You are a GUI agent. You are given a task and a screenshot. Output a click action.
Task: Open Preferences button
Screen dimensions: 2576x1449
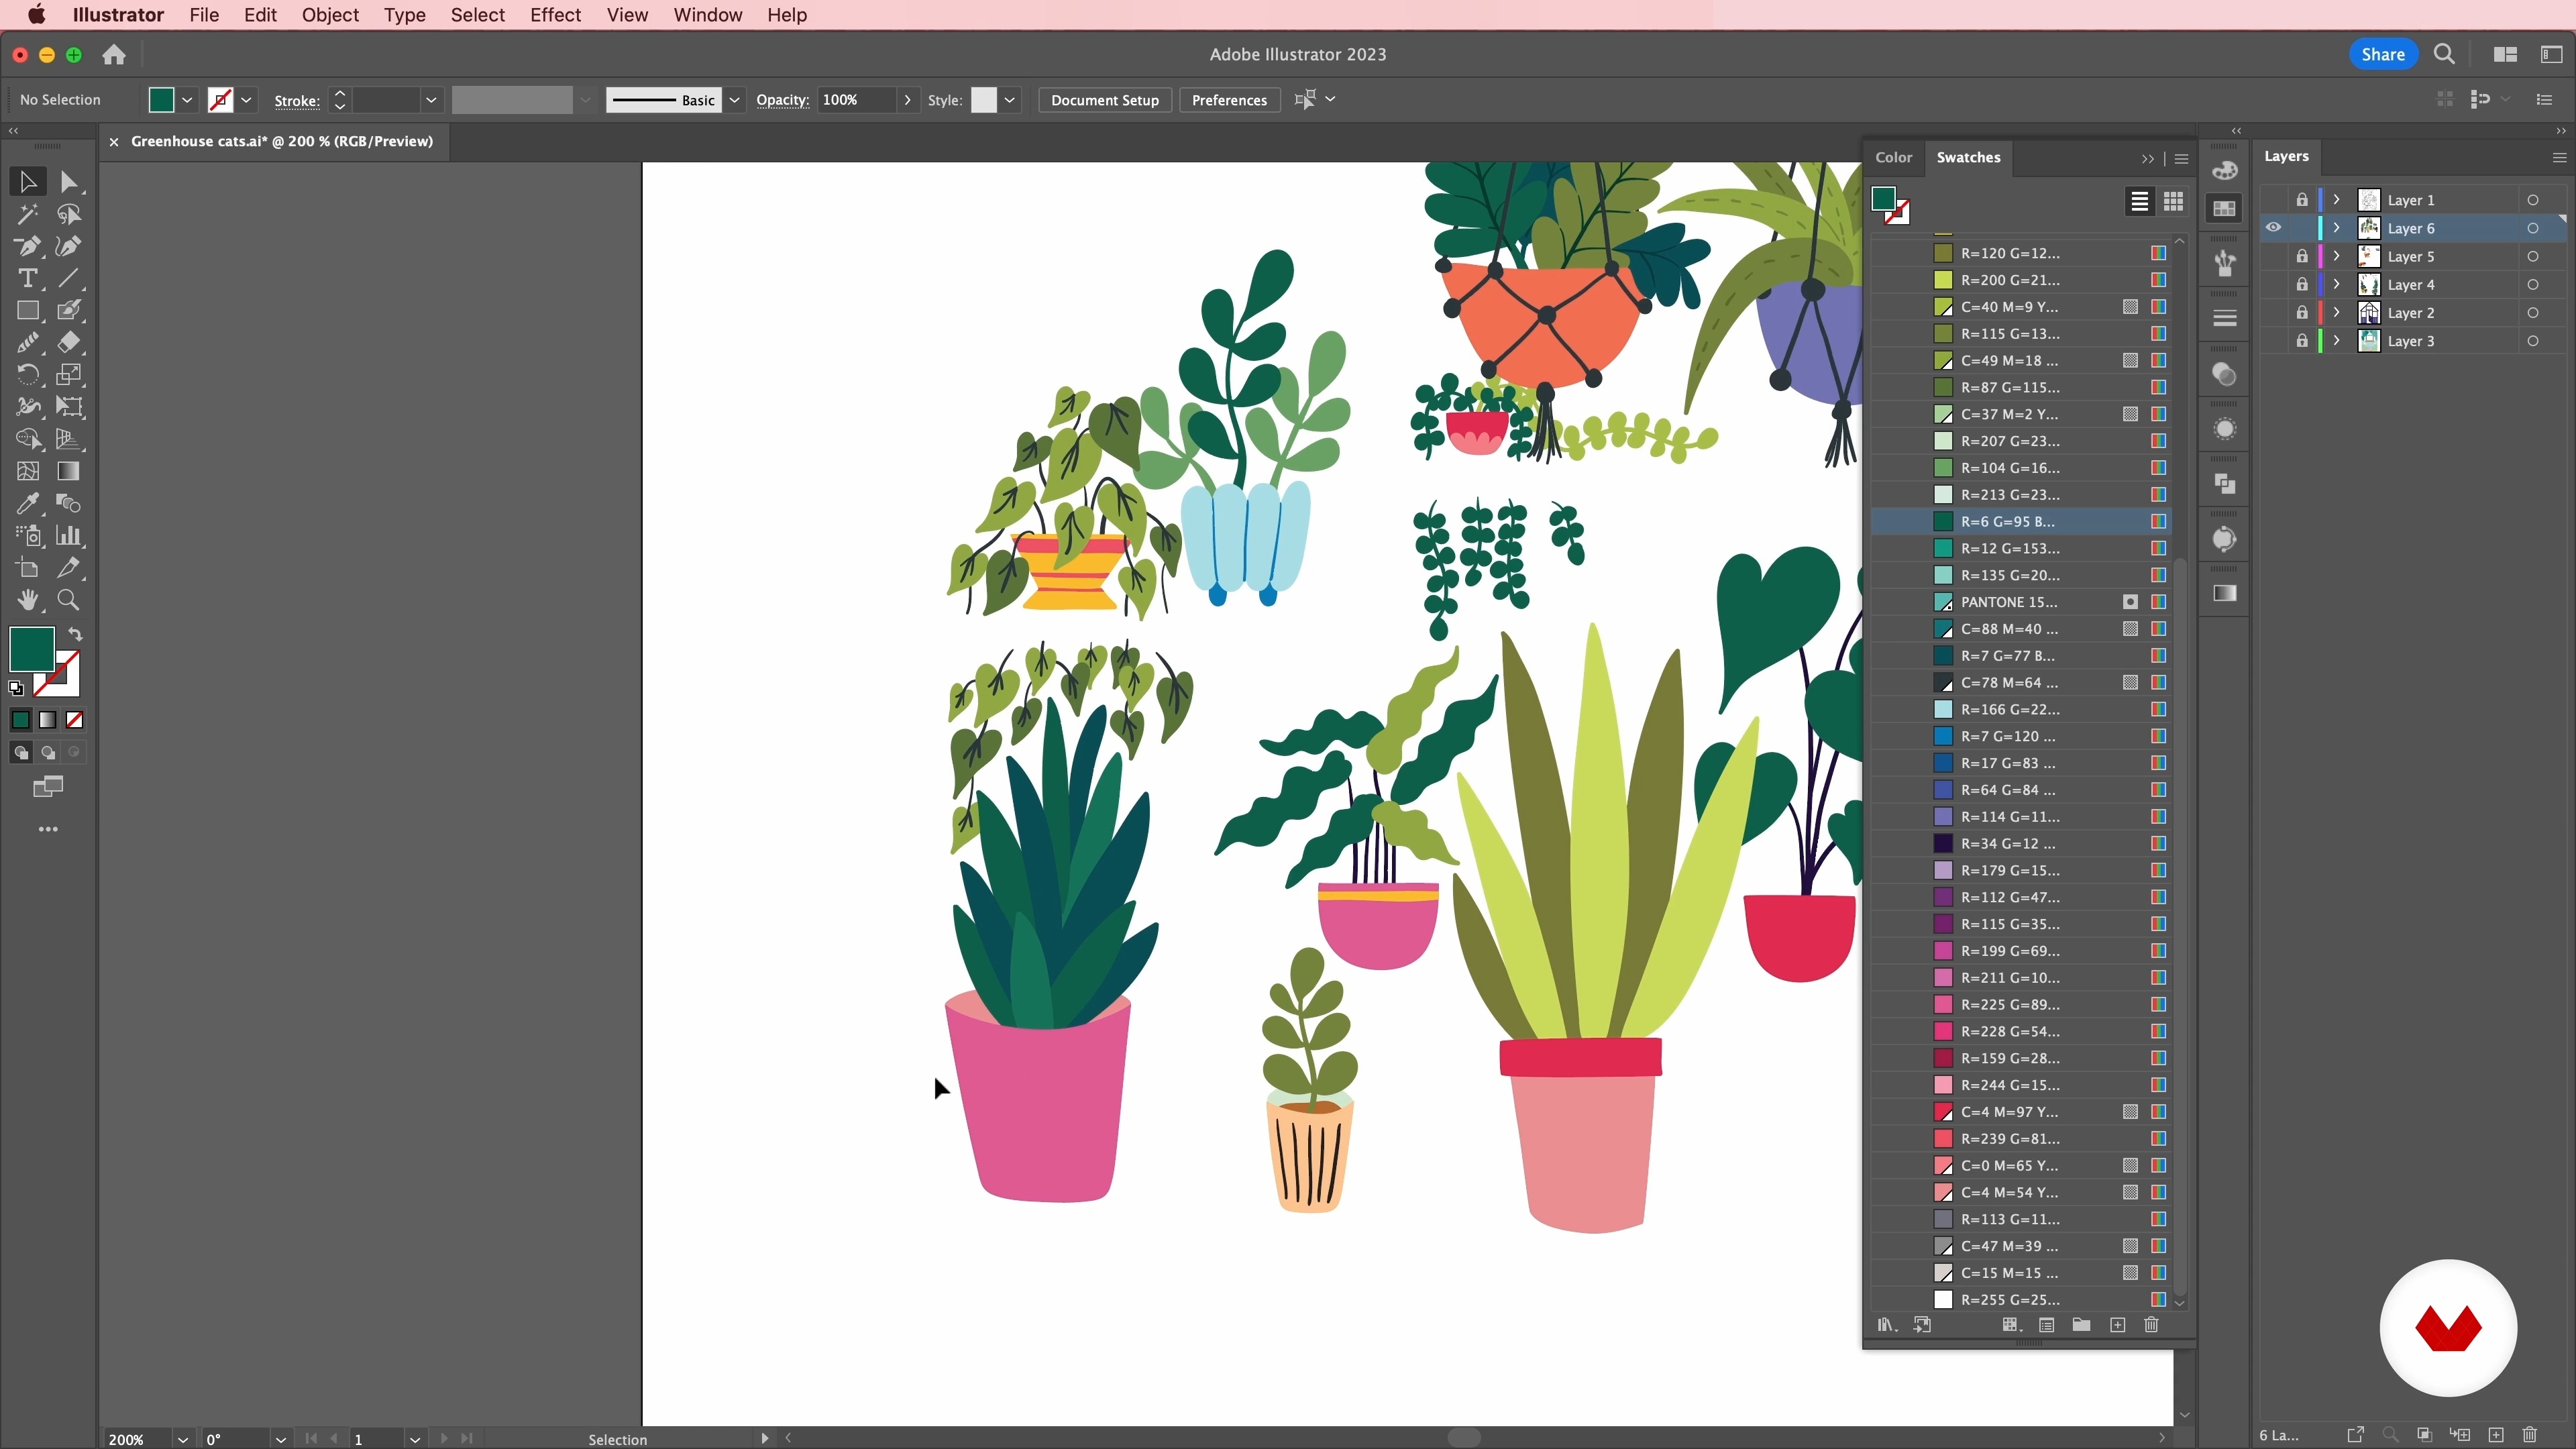point(1229,100)
